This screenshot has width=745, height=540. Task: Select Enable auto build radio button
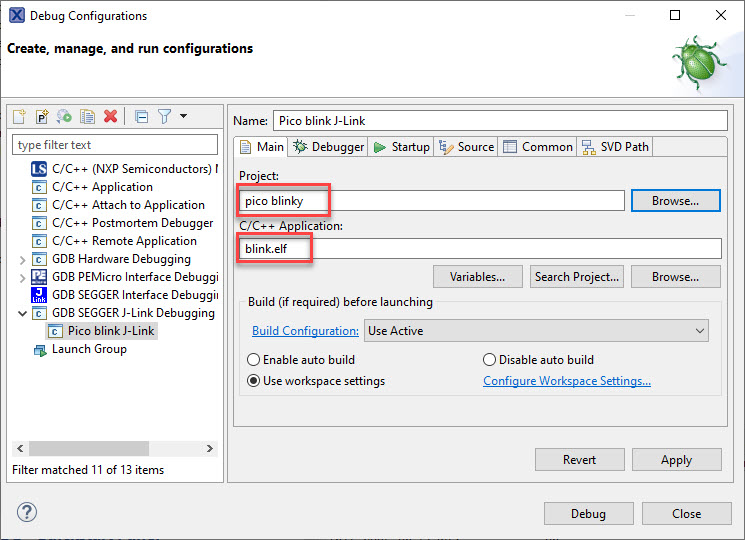coord(254,360)
